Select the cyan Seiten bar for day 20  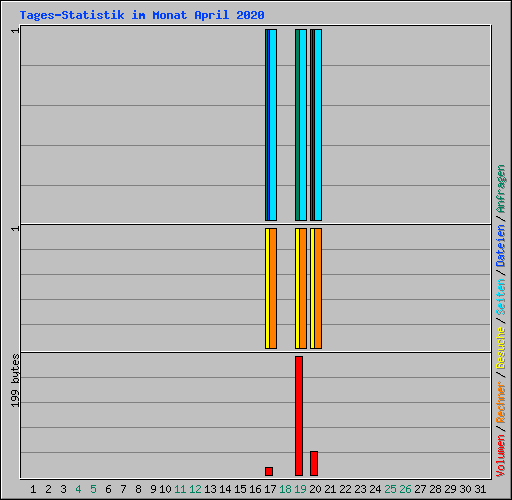point(318,125)
